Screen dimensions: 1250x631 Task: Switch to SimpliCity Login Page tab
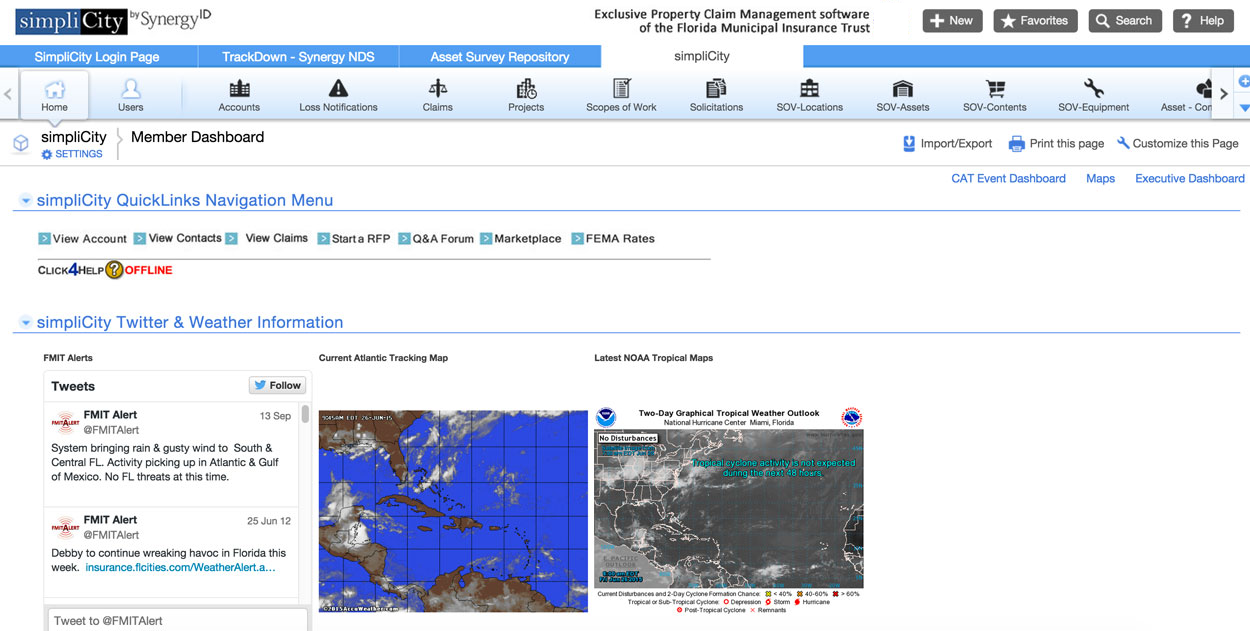click(97, 57)
